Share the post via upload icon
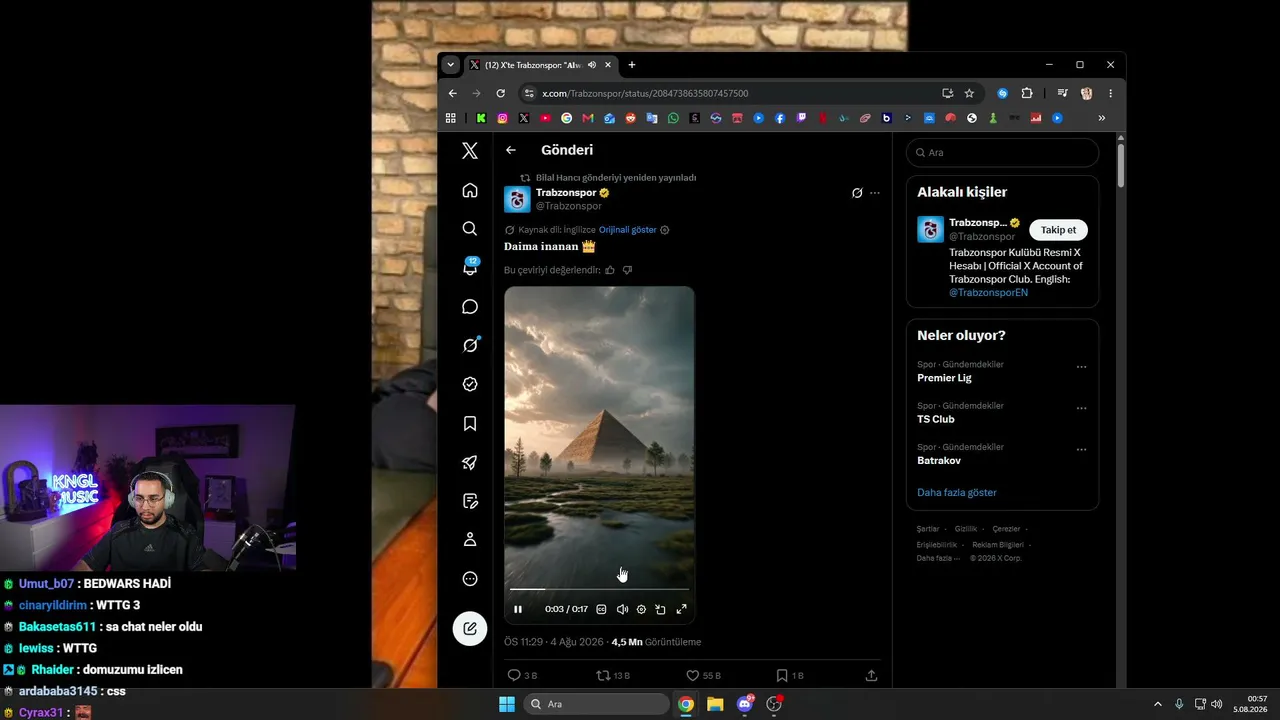 pos(871,676)
